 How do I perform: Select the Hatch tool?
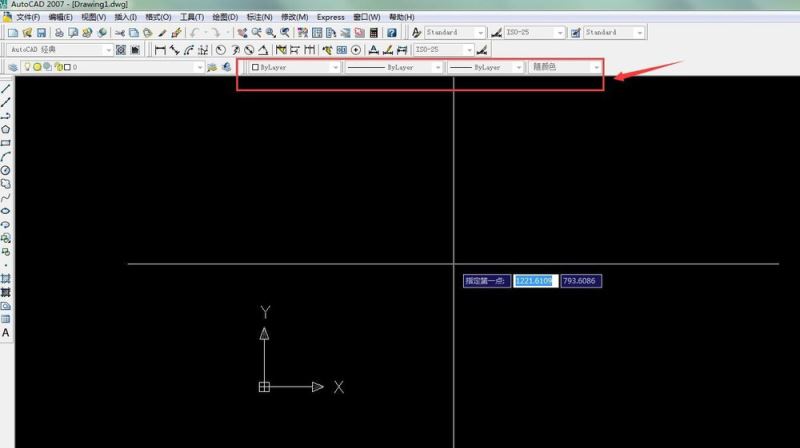pos(6,279)
